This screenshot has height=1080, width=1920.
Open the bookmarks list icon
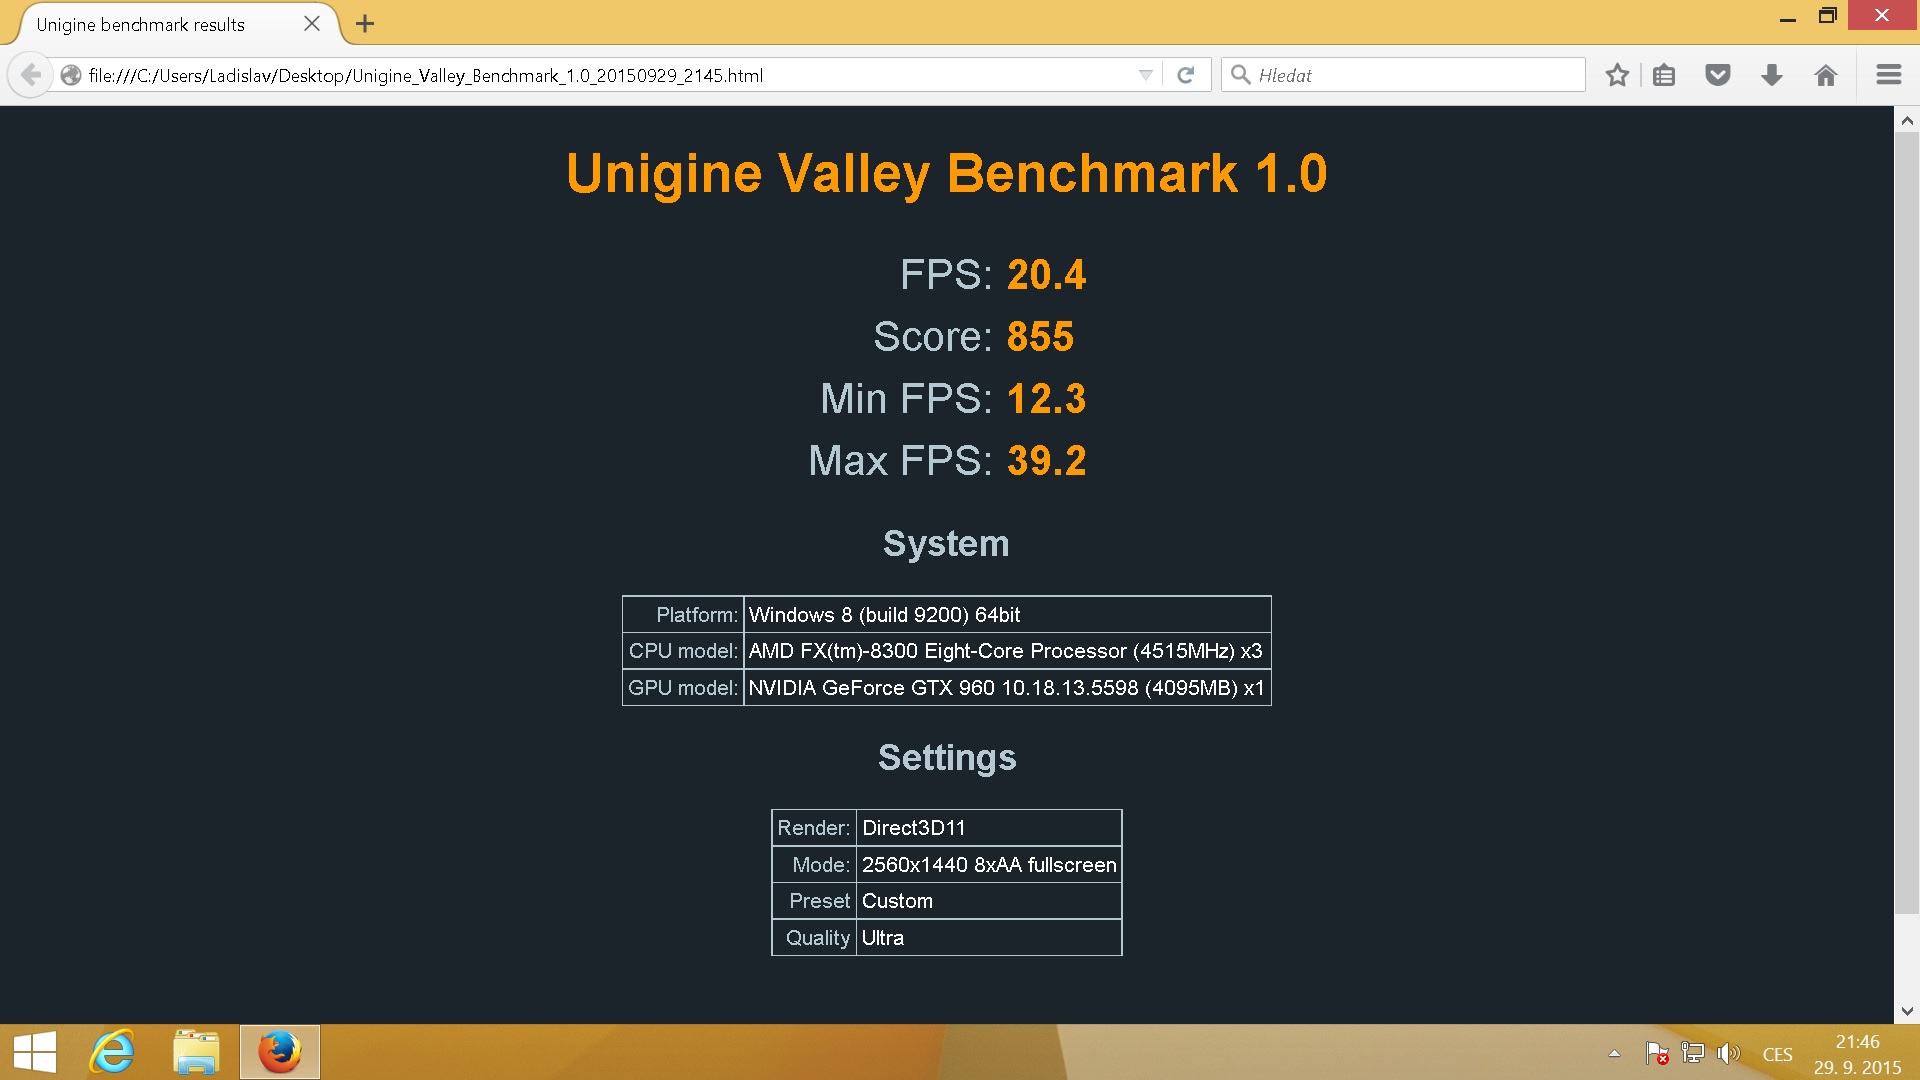point(1664,75)
